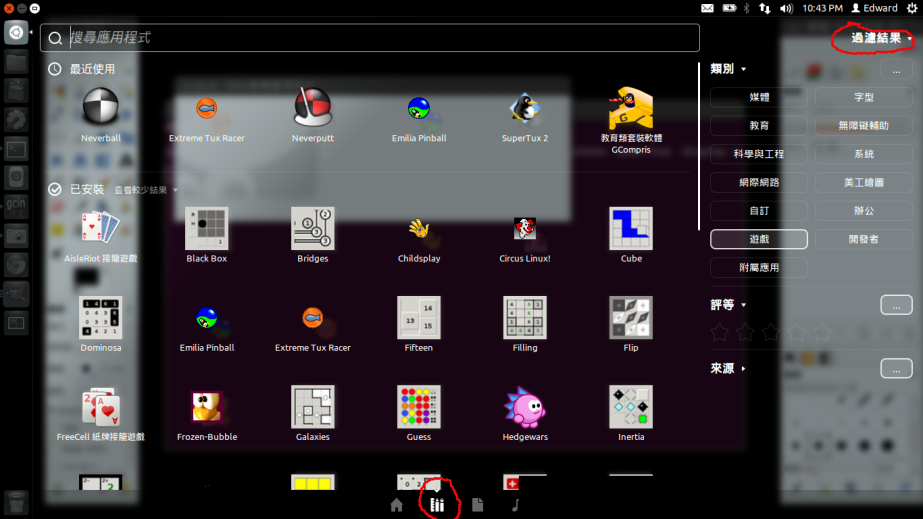
Task: Launch SuperTux 2 from recent apps
Action: tap(525, 108)
